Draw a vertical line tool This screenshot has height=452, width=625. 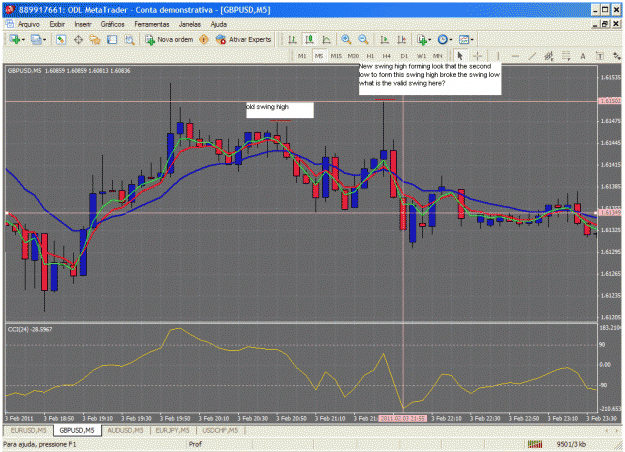coord(498,56)
